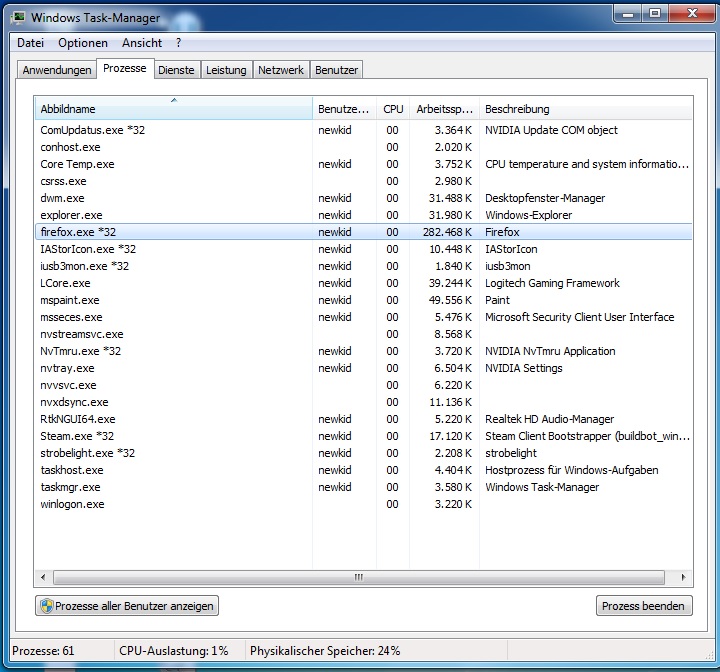720x672 pixels.
Task: Select the nvvsvc.exe process
Action: [364, 385]
